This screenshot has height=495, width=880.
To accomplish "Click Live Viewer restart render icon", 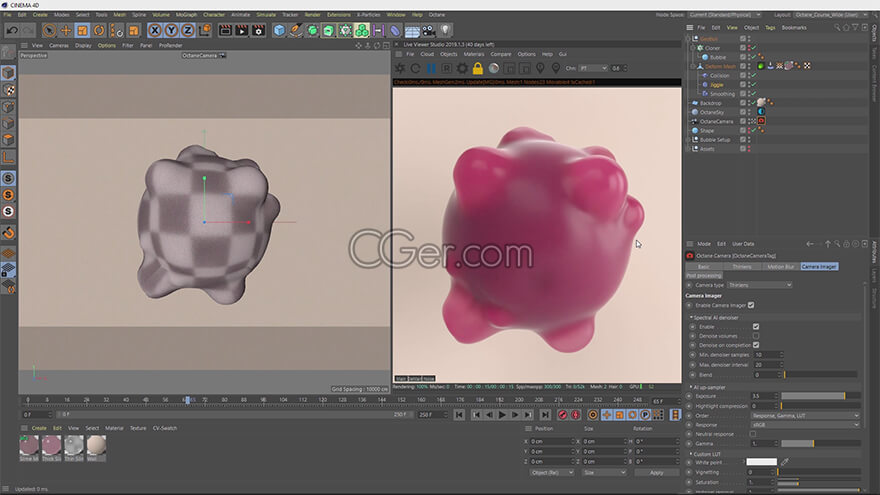I will pos(415,68).
